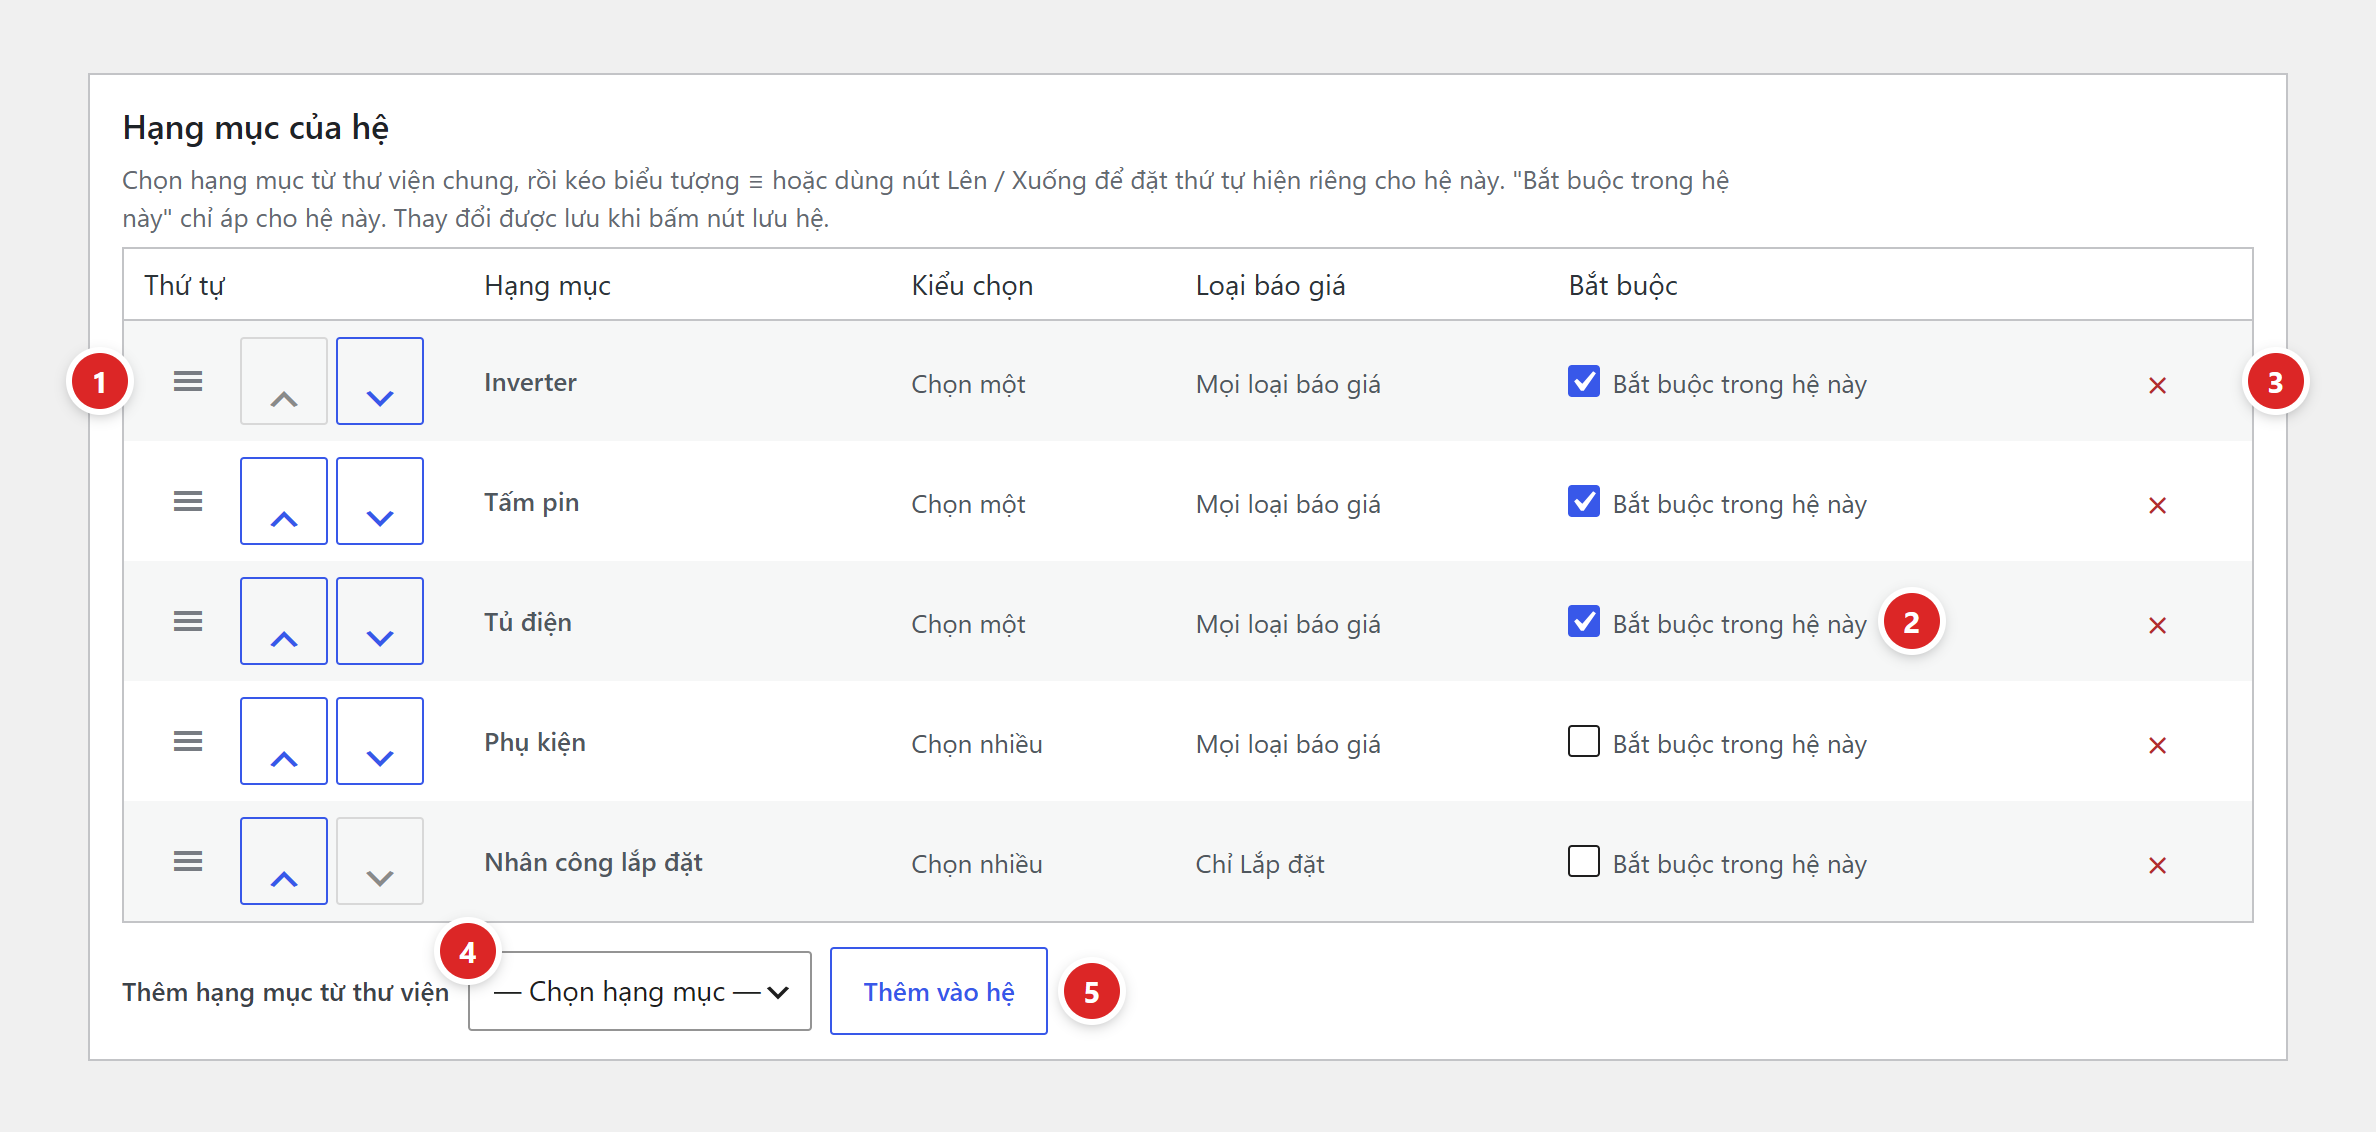Viewport: 2376px width, 1132px height.
Task: Grab the drag handle of the Tấm pin row
Action: 188,501
